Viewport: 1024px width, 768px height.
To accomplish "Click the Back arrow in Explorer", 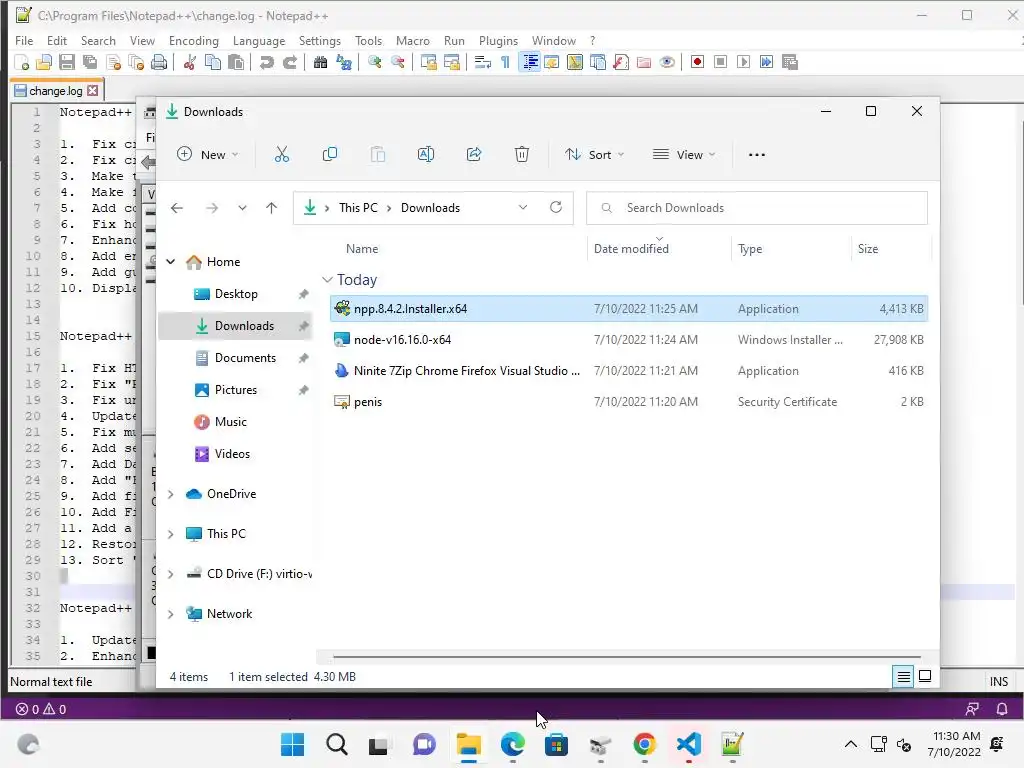I will click(176, 208).
